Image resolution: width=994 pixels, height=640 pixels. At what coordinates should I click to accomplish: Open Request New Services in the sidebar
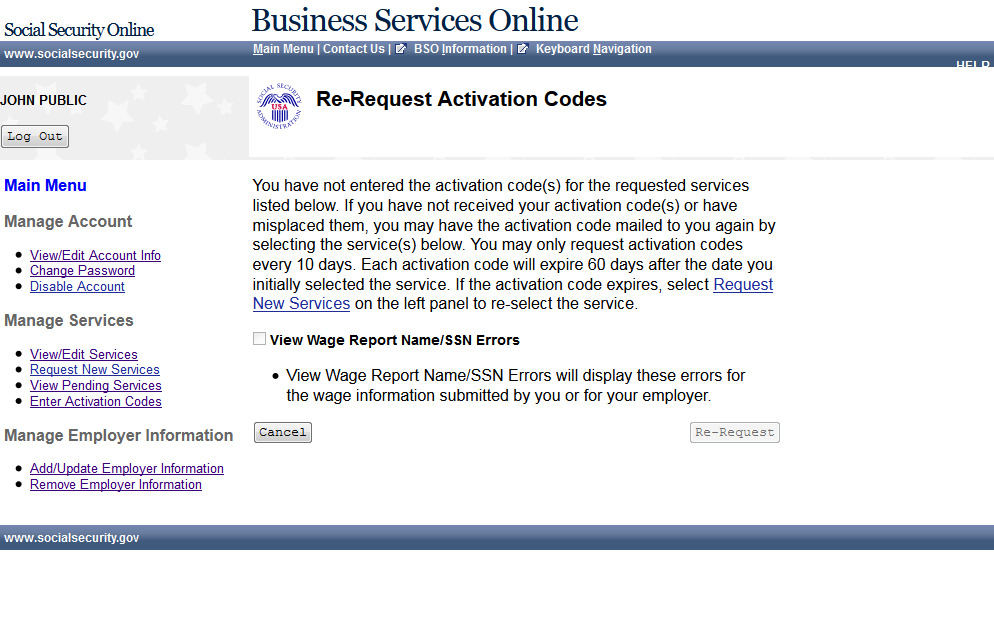pyautogui.click(x=94, y=369)
